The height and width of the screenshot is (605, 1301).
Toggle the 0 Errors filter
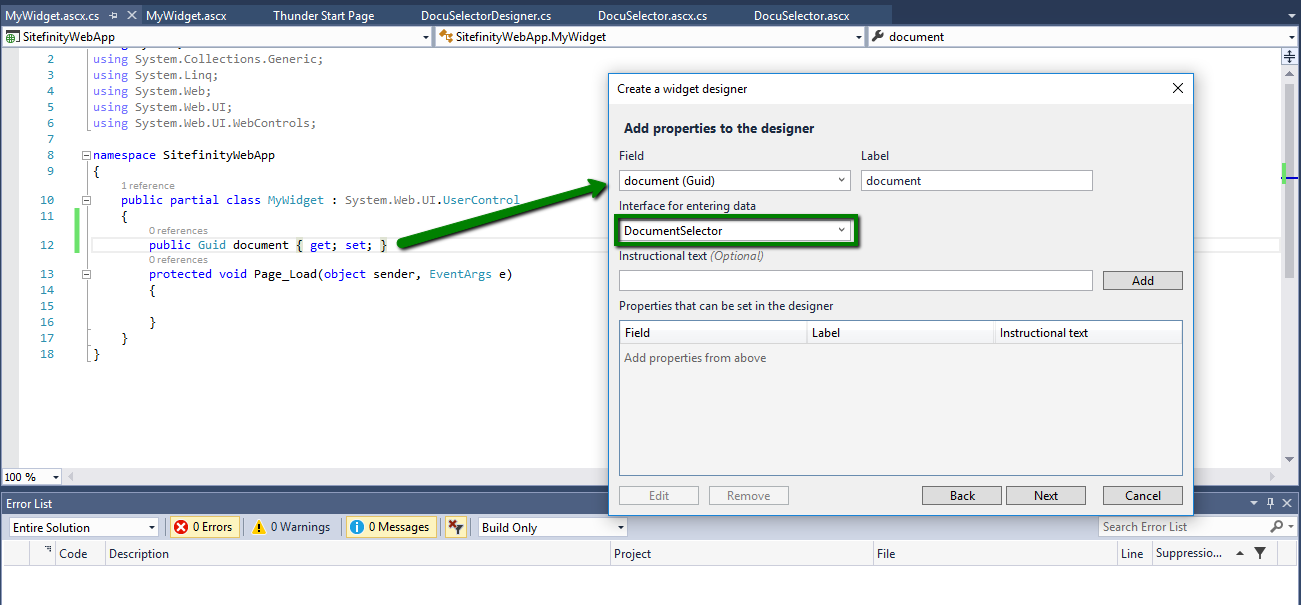[204, 527]
